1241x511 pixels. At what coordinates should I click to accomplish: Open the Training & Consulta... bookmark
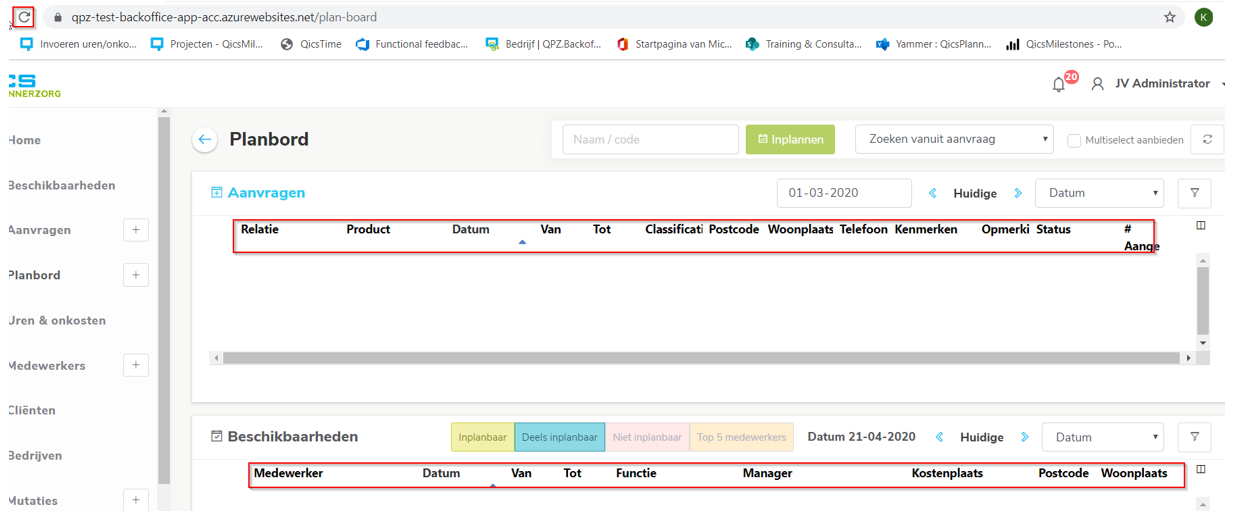(x=803, y=44)
